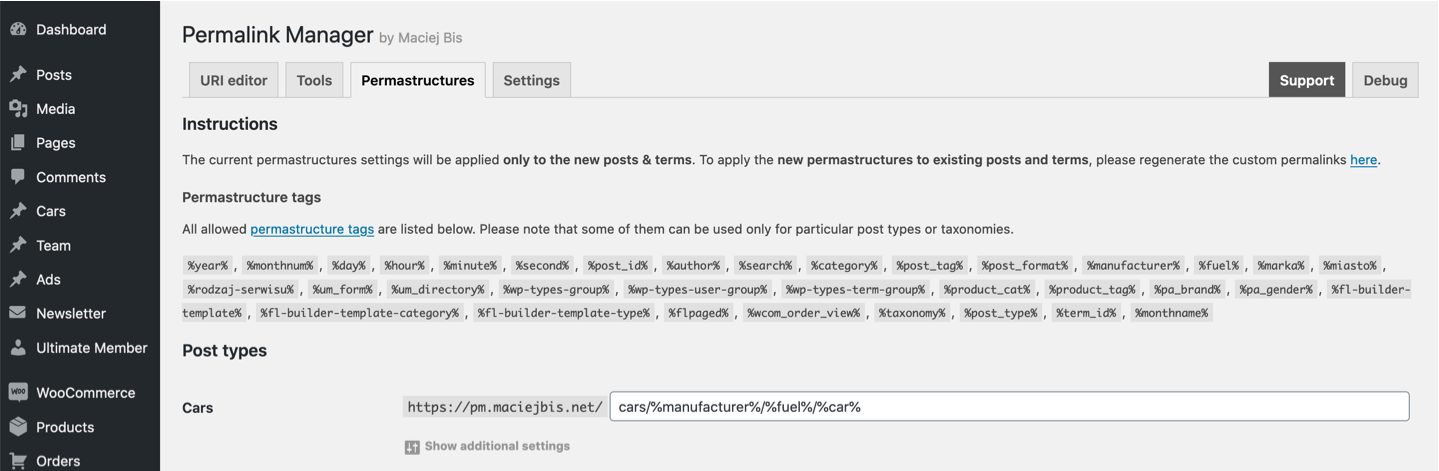Image resolution: width=1439 pixels, height=471 pixels.
Task: Open the Ultimate Member person icon
Action: pyautogui.click(x=18, y=348)
